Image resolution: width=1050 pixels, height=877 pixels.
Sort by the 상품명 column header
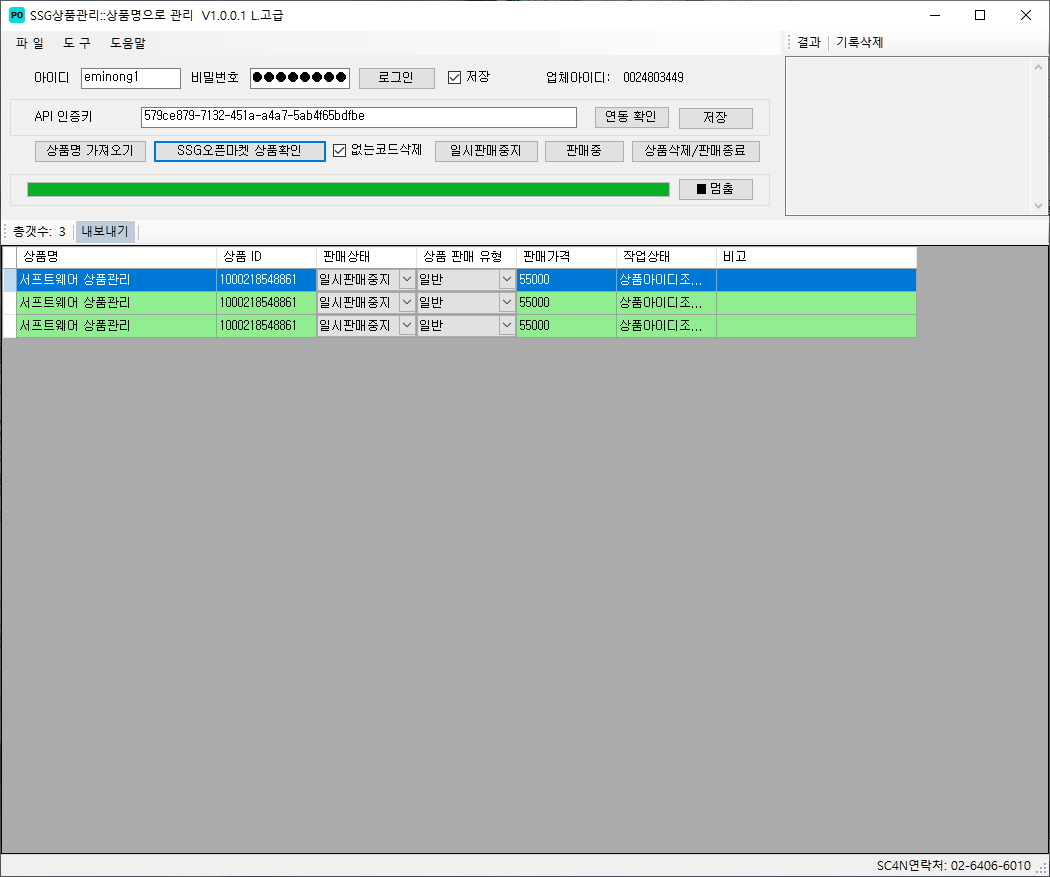click(x=117, y=257)
